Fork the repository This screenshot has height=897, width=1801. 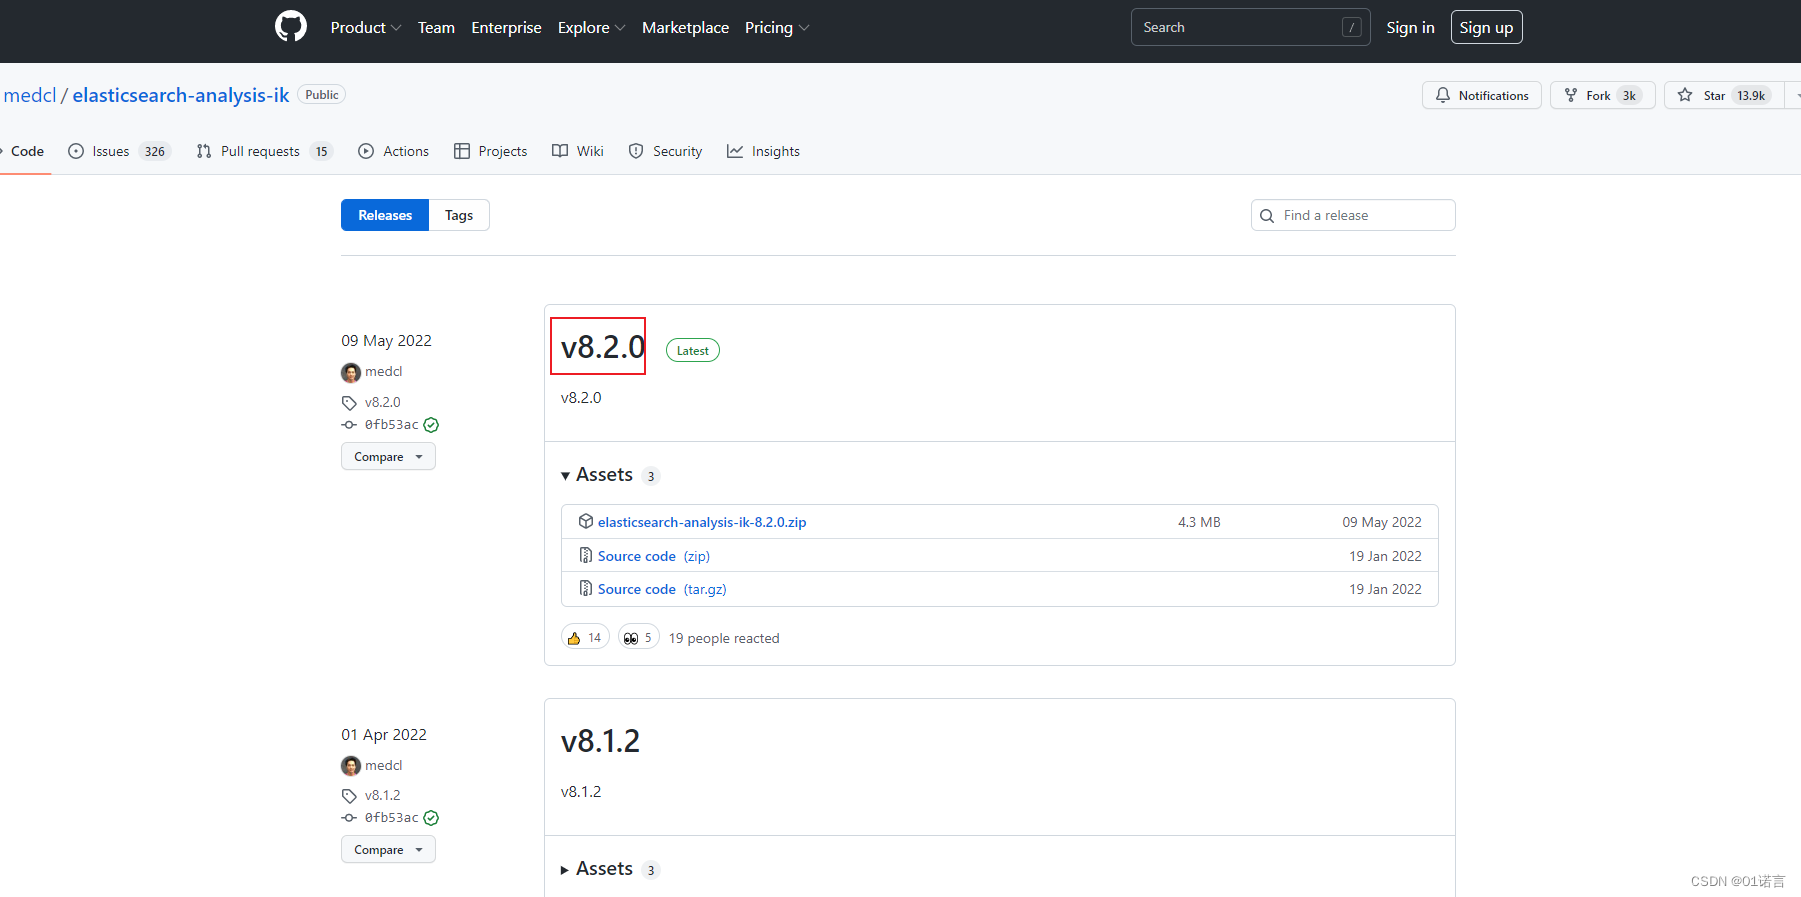pos(1602,95)
